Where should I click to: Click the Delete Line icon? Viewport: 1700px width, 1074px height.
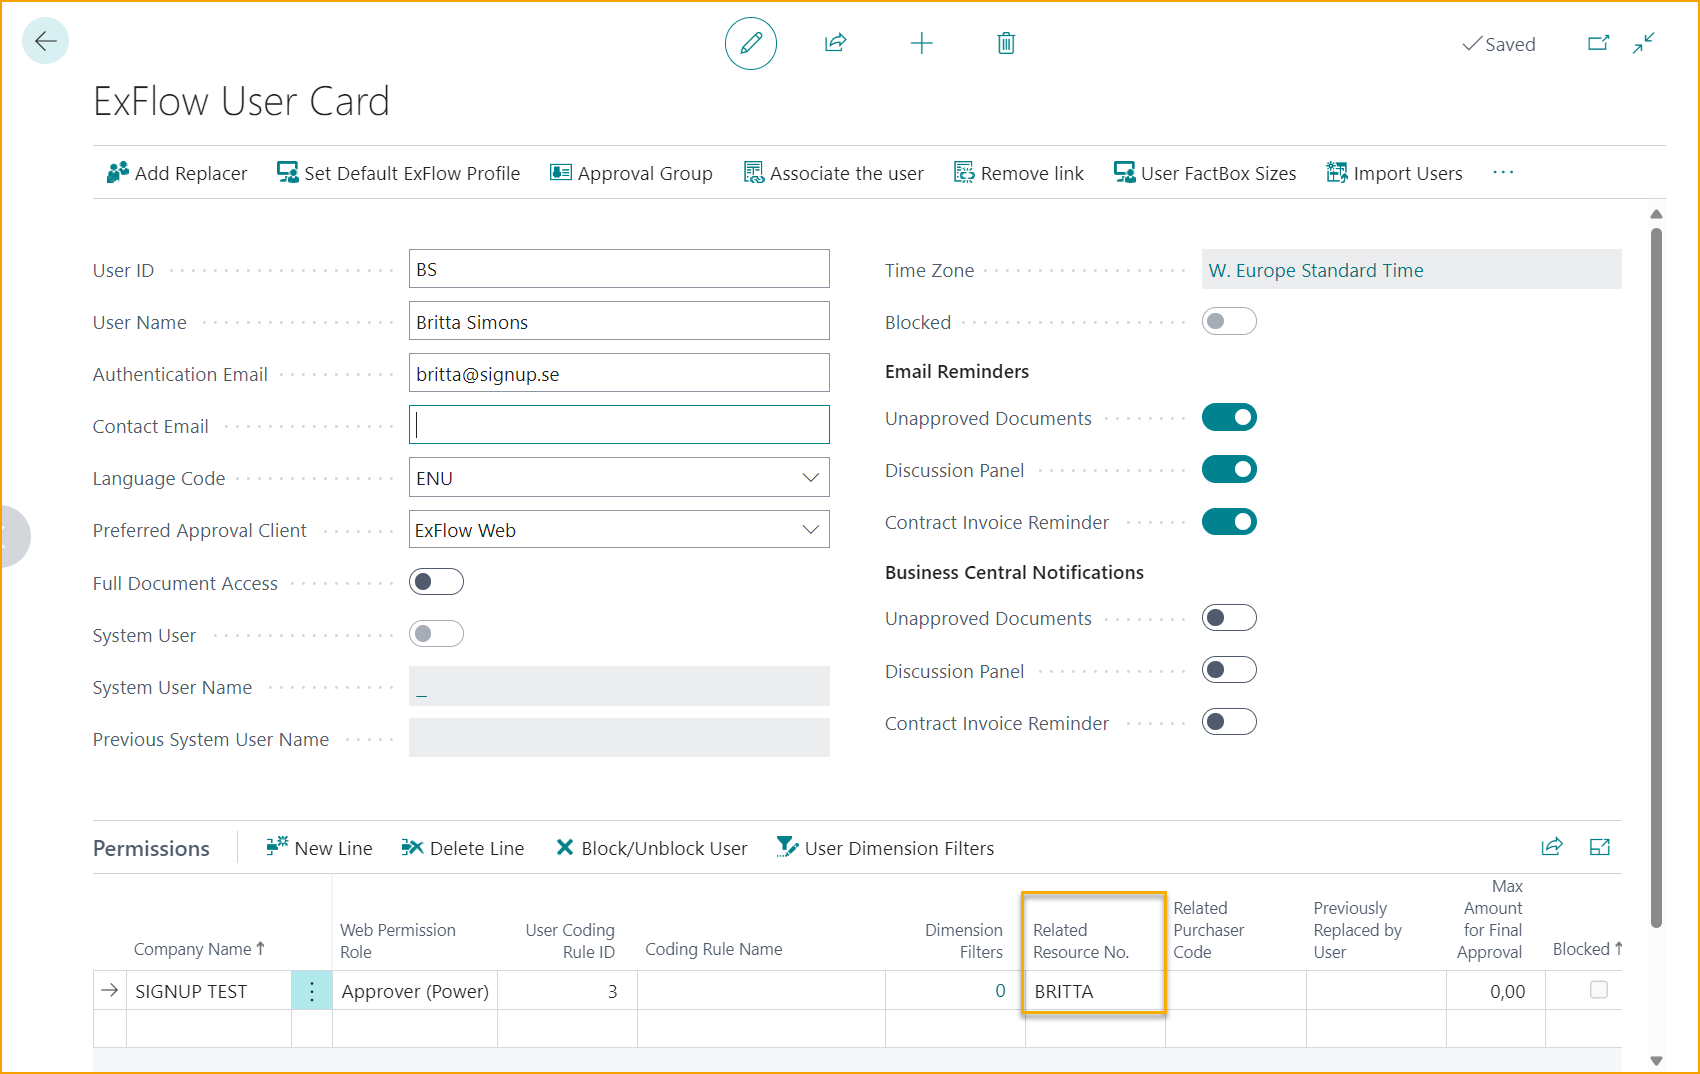click(x=412, y=847)
